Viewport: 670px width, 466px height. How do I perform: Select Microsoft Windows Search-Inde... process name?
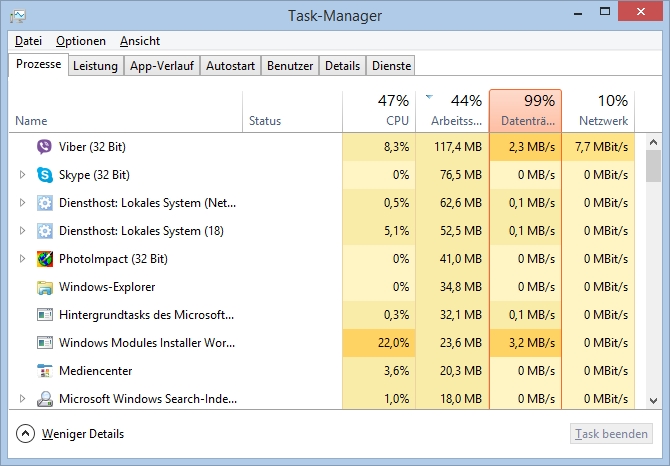pos(148,399)
